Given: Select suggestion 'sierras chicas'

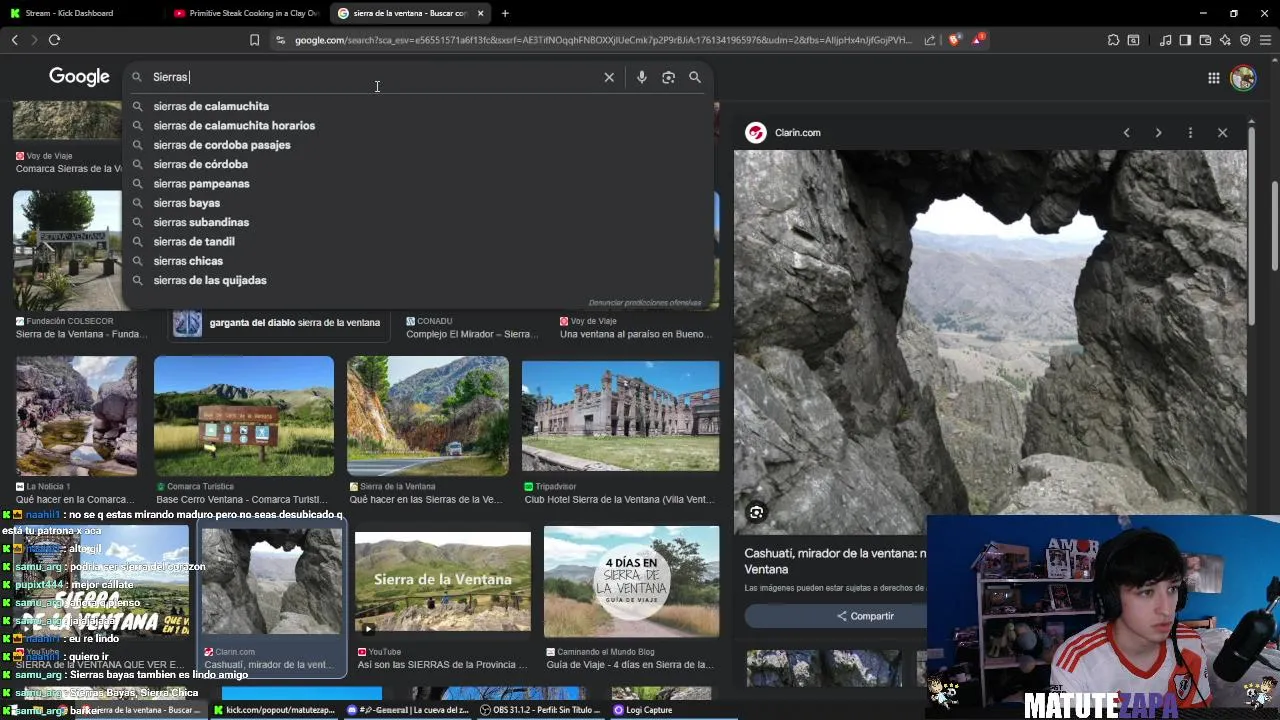Looking at the screenshot, I should click(x=188, y=261).
